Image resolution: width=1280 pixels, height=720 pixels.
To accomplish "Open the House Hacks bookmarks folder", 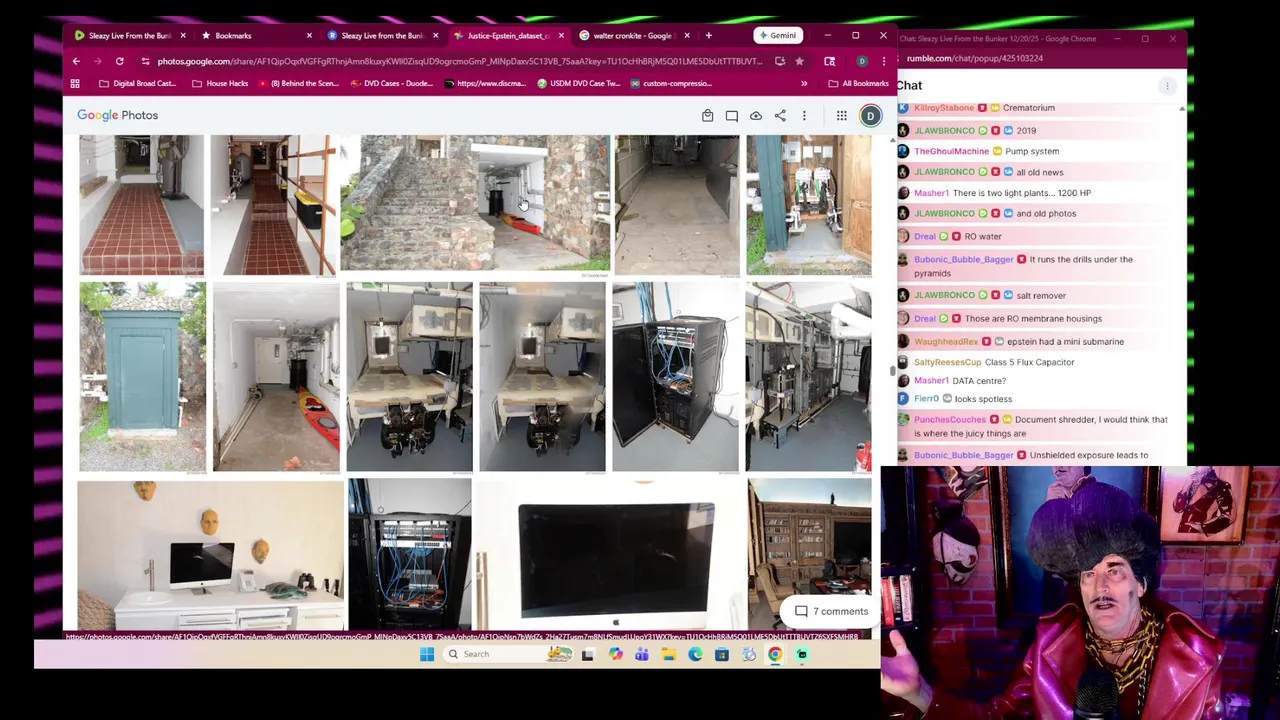I will (x=220, y=84).
